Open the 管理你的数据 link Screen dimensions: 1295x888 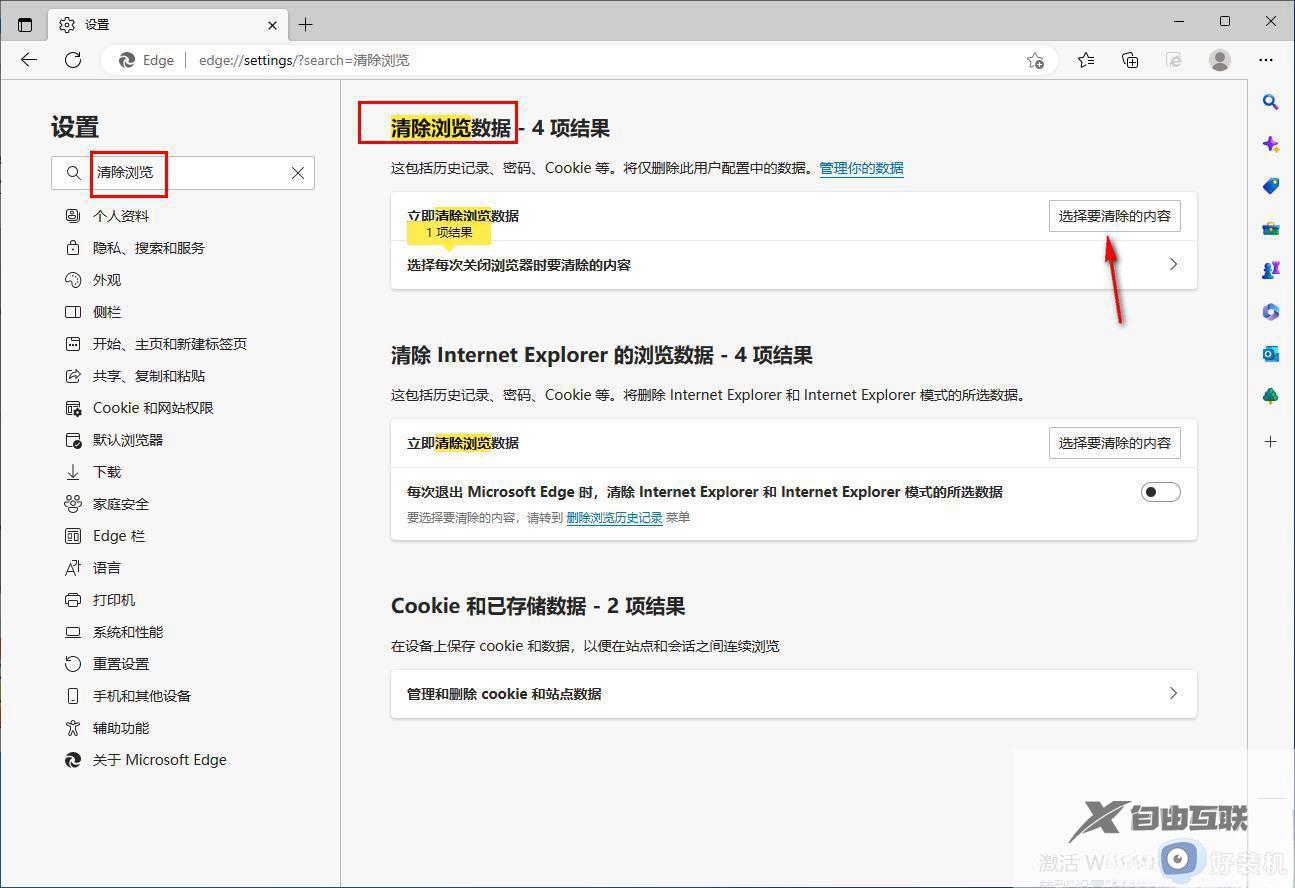coord(861,168)
